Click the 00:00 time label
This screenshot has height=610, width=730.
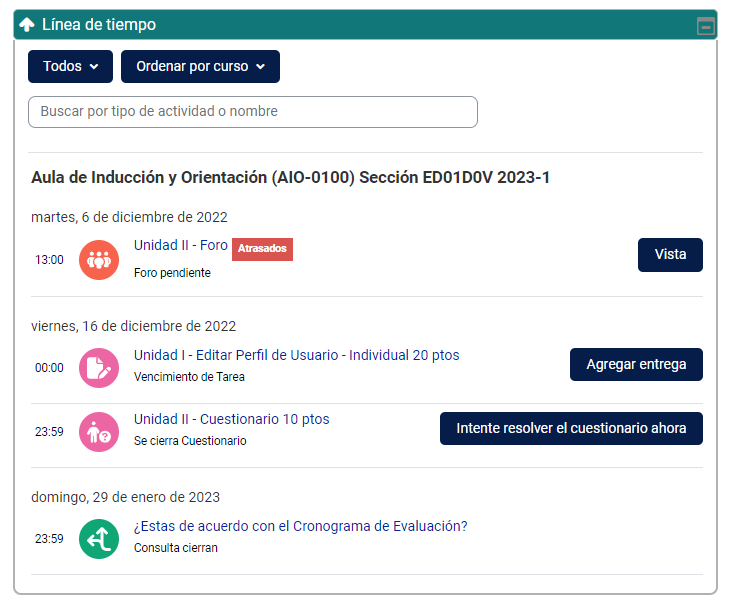point(49,368)
